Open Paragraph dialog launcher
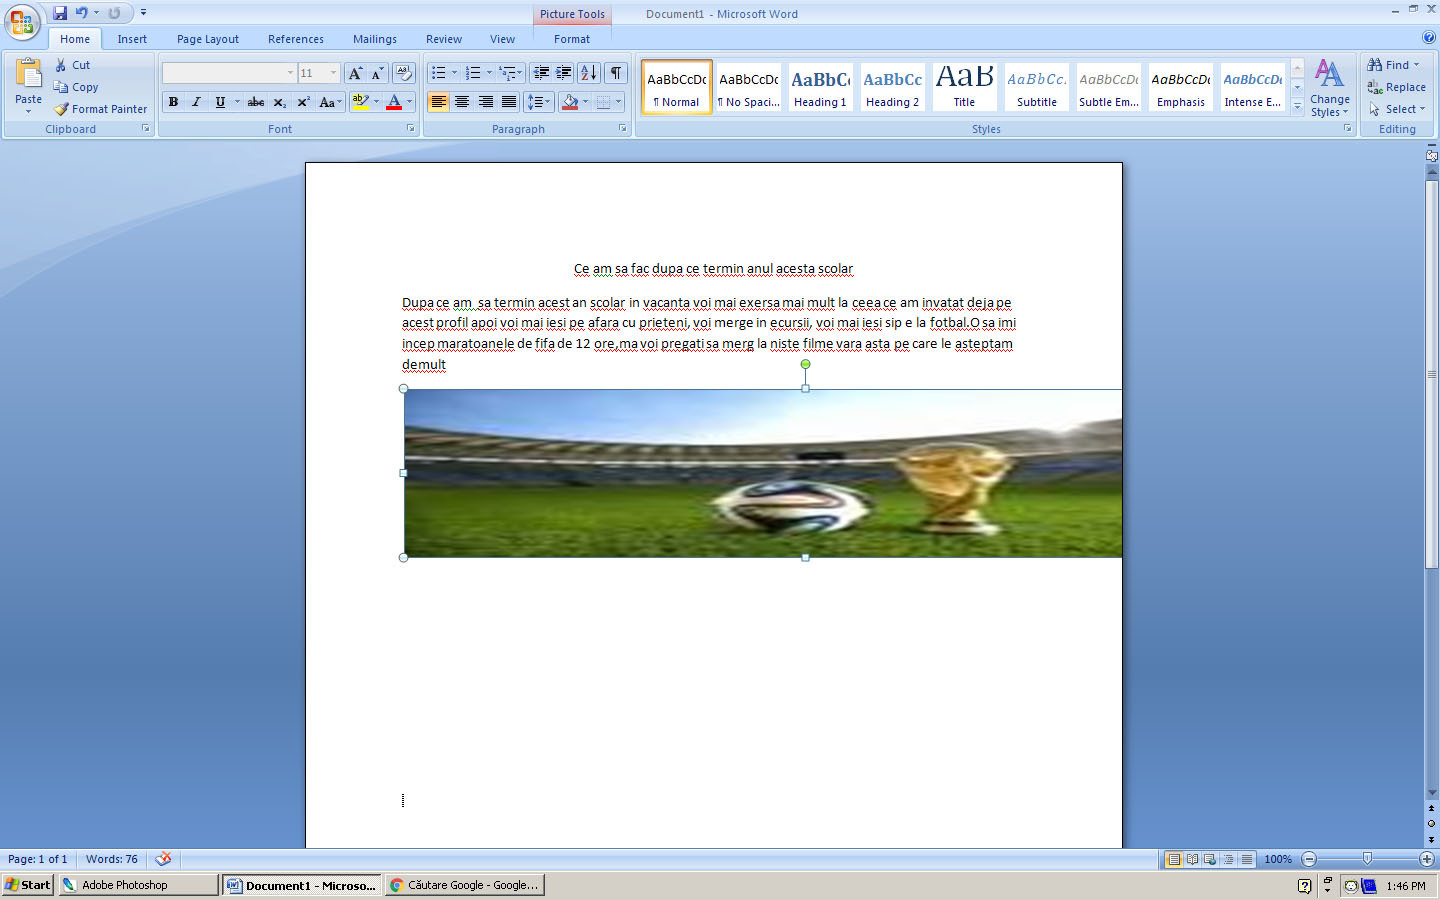The height and width of the screenshot is (900, 1440). (623, 129)
